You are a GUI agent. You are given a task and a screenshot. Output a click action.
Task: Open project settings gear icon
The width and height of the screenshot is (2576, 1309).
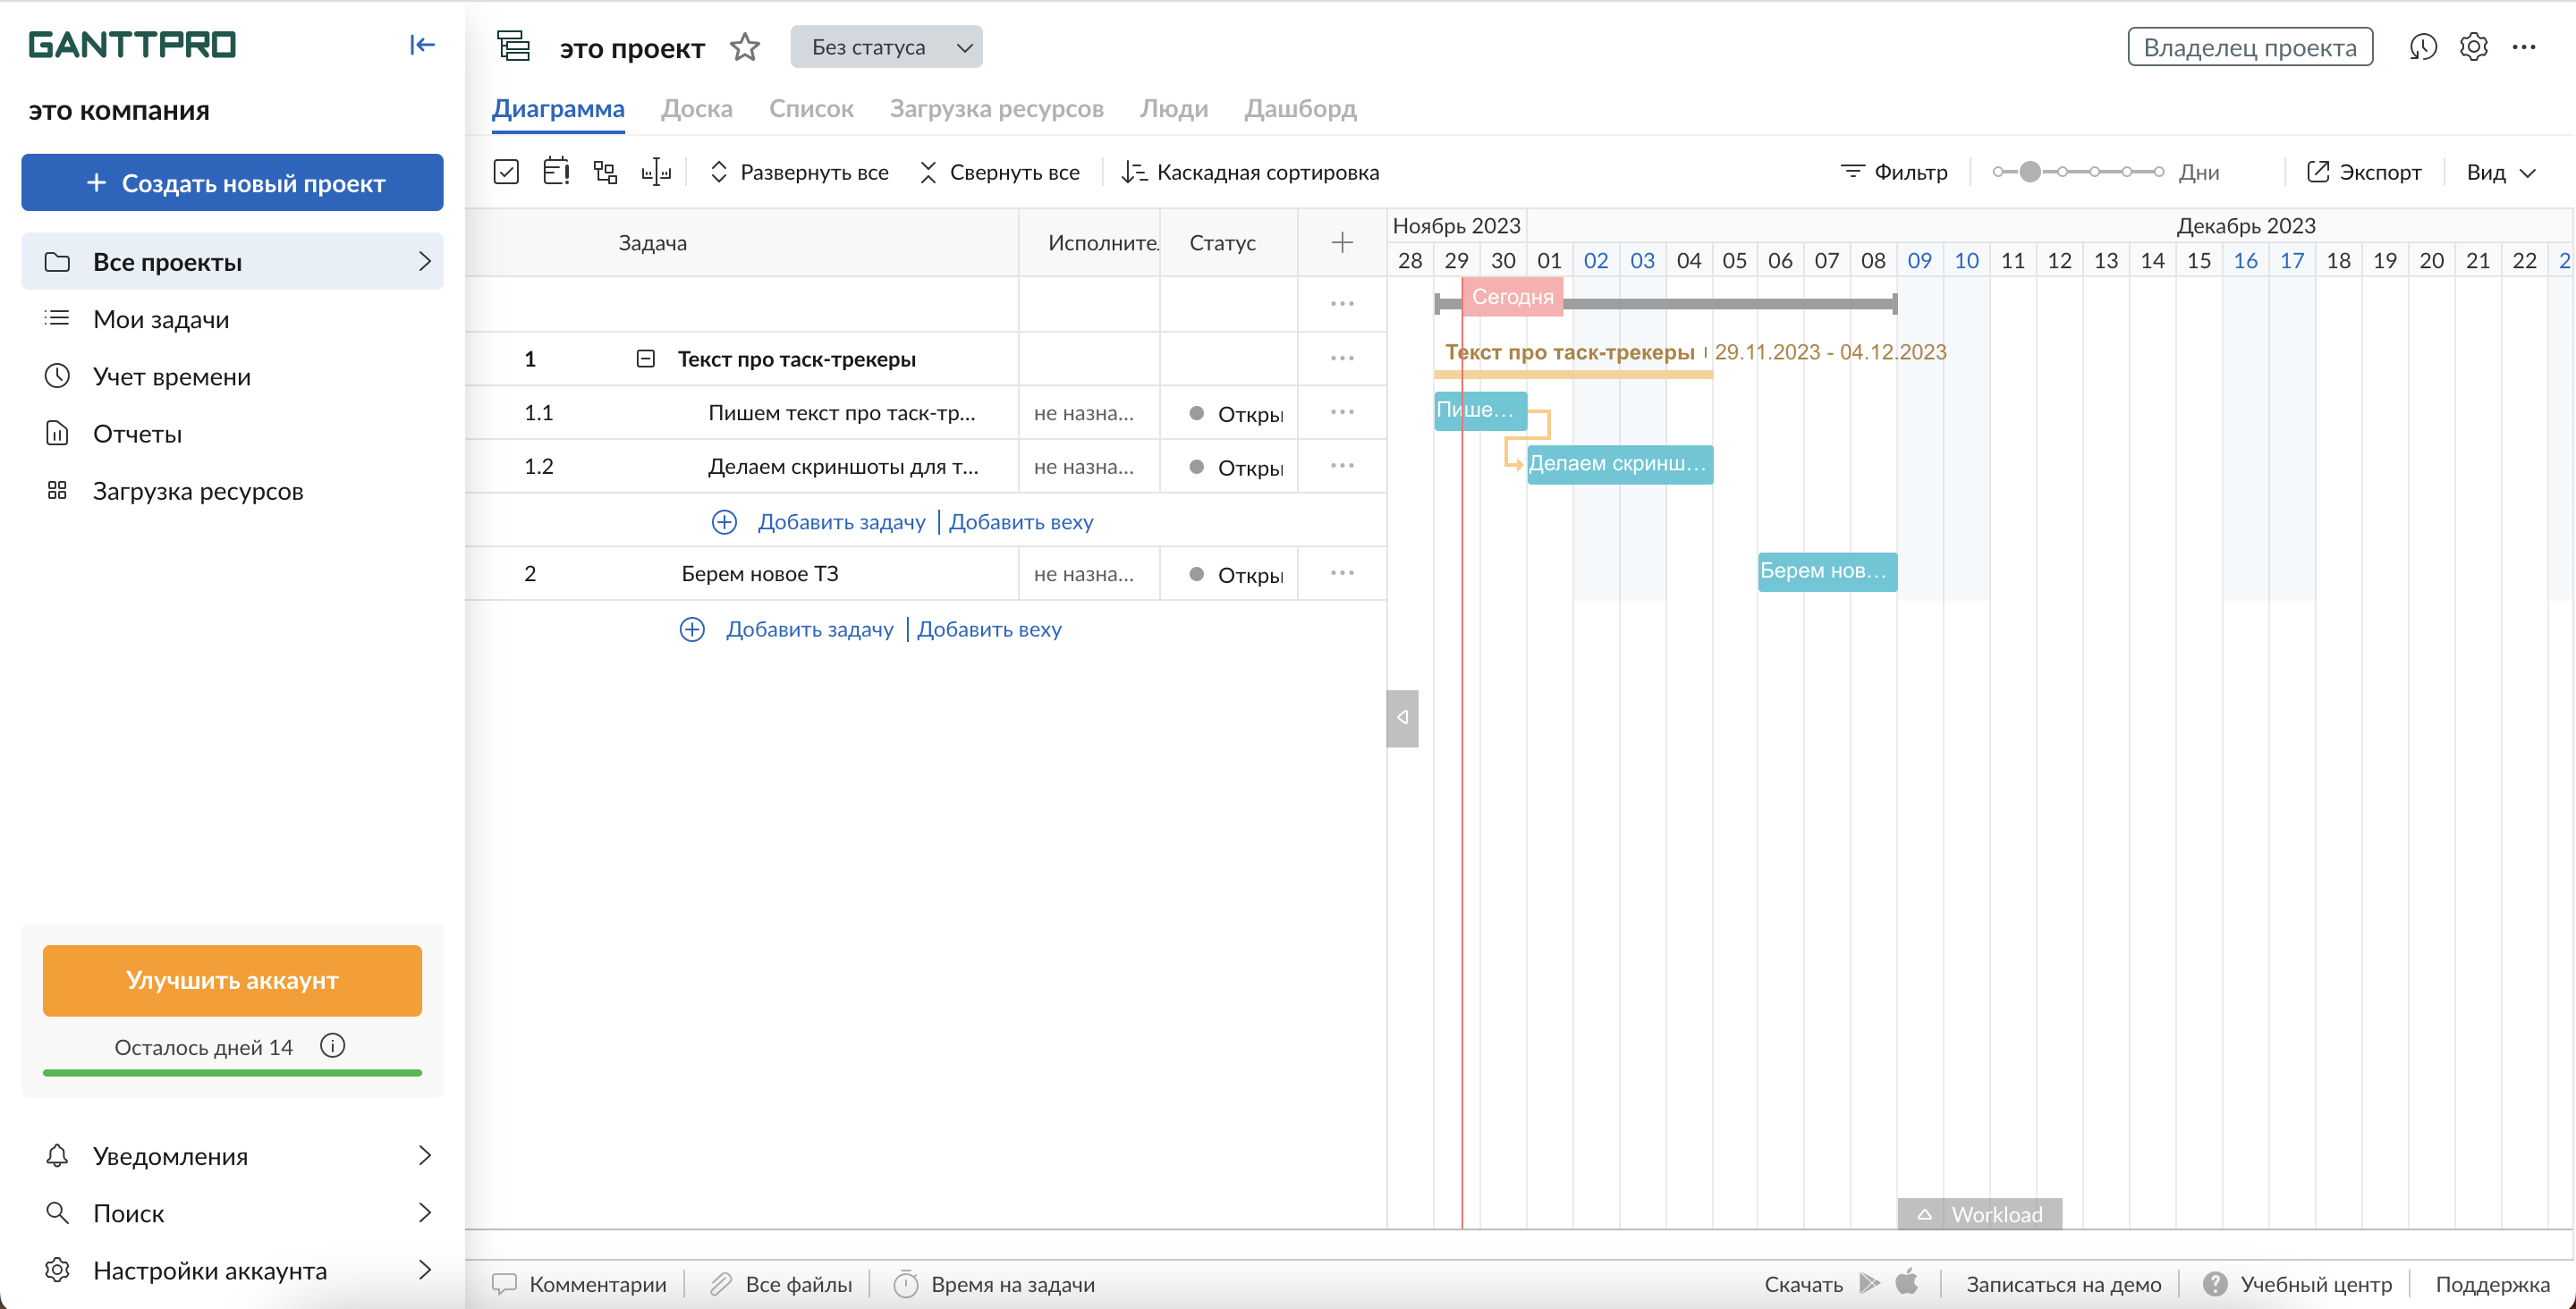(x=2474, y=47)
